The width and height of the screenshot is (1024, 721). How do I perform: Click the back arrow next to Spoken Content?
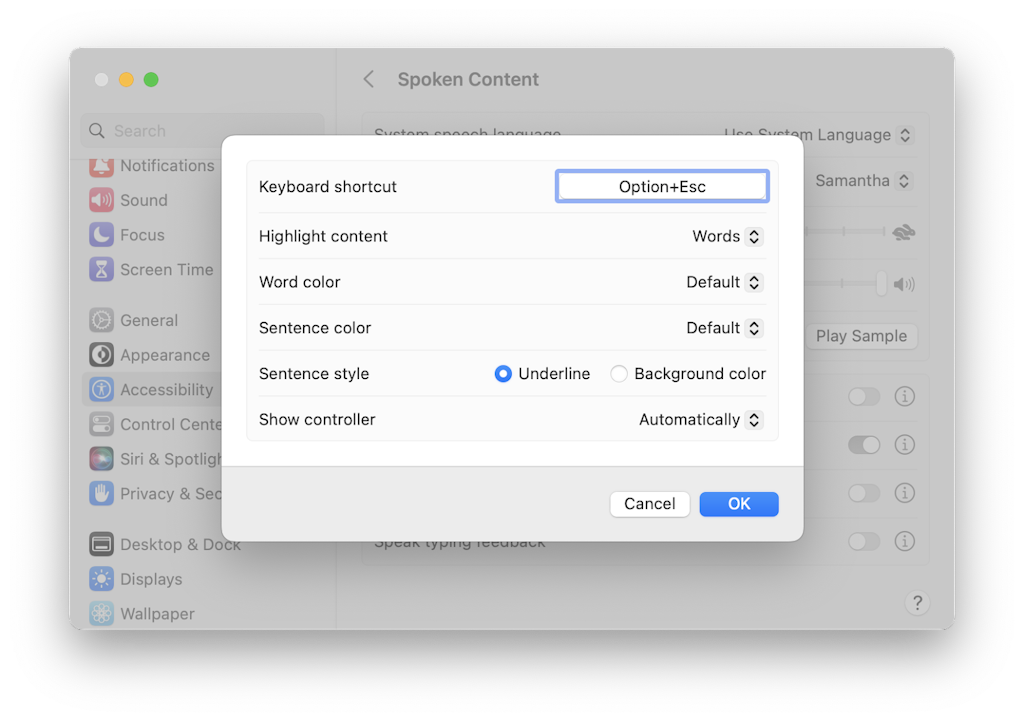point(368,78)
